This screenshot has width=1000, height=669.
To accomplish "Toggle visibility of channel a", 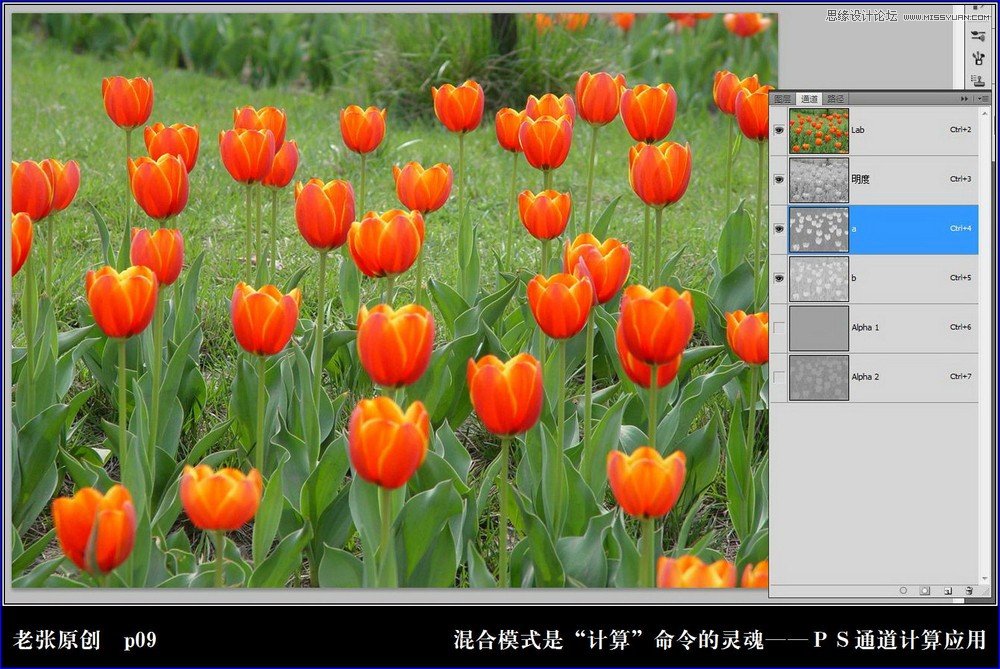I will click(779, 229).
